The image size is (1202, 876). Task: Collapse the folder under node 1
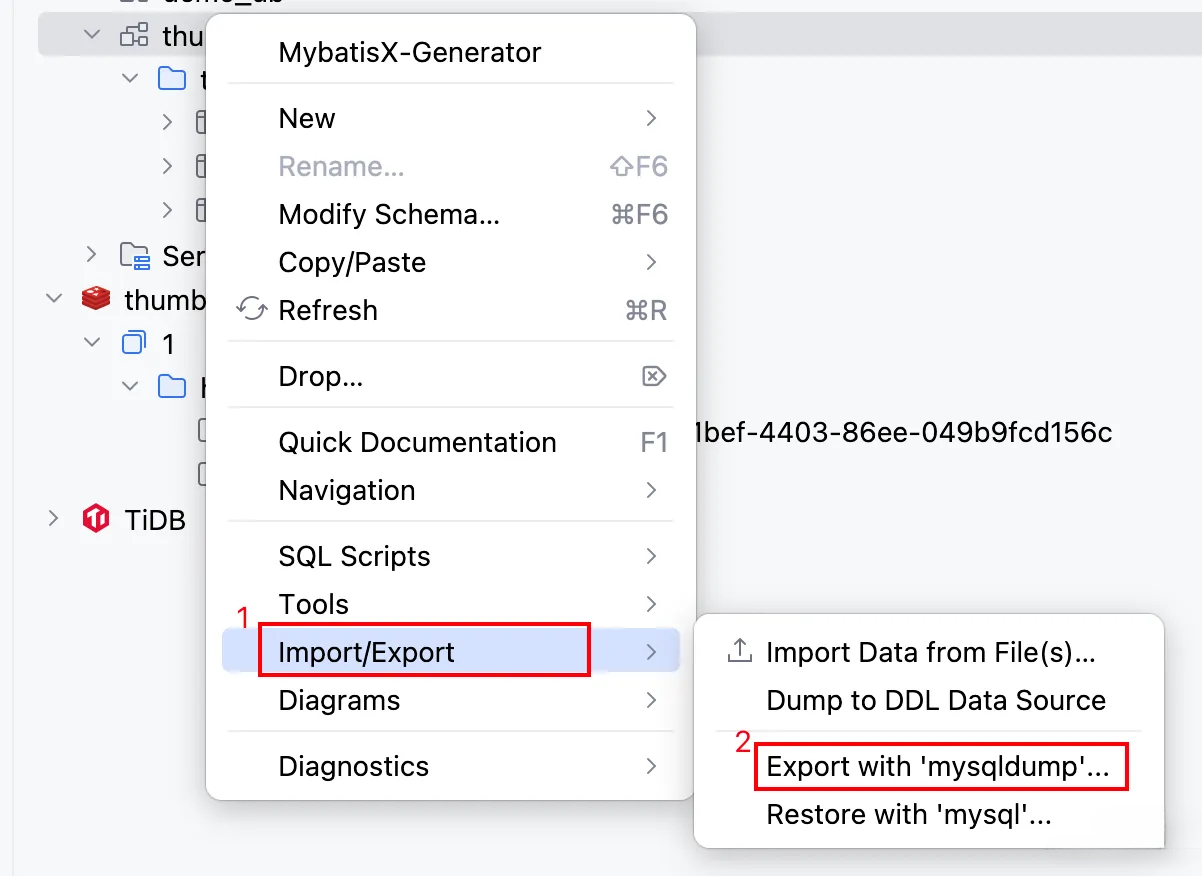[x=130, y=386]
